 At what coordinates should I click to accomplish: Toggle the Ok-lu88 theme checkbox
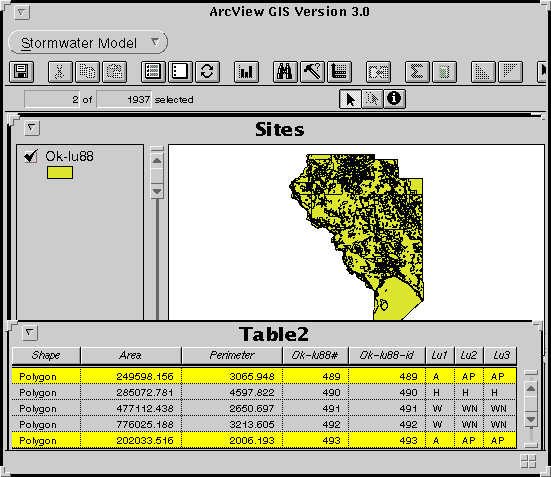pyautogui.click(x=31, y=156)
